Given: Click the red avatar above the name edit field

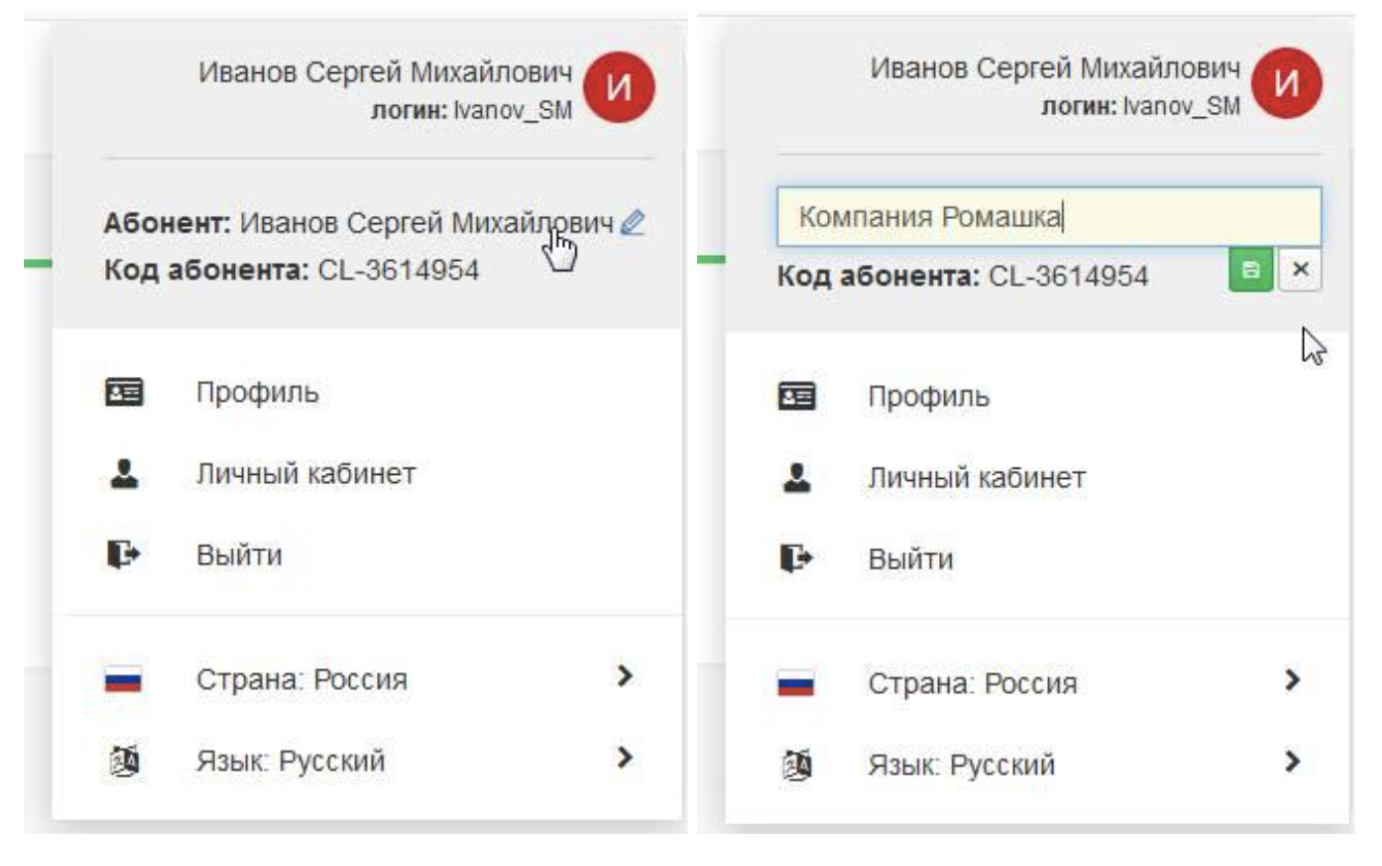Looking at the screenshot, I should (1290, 83).
